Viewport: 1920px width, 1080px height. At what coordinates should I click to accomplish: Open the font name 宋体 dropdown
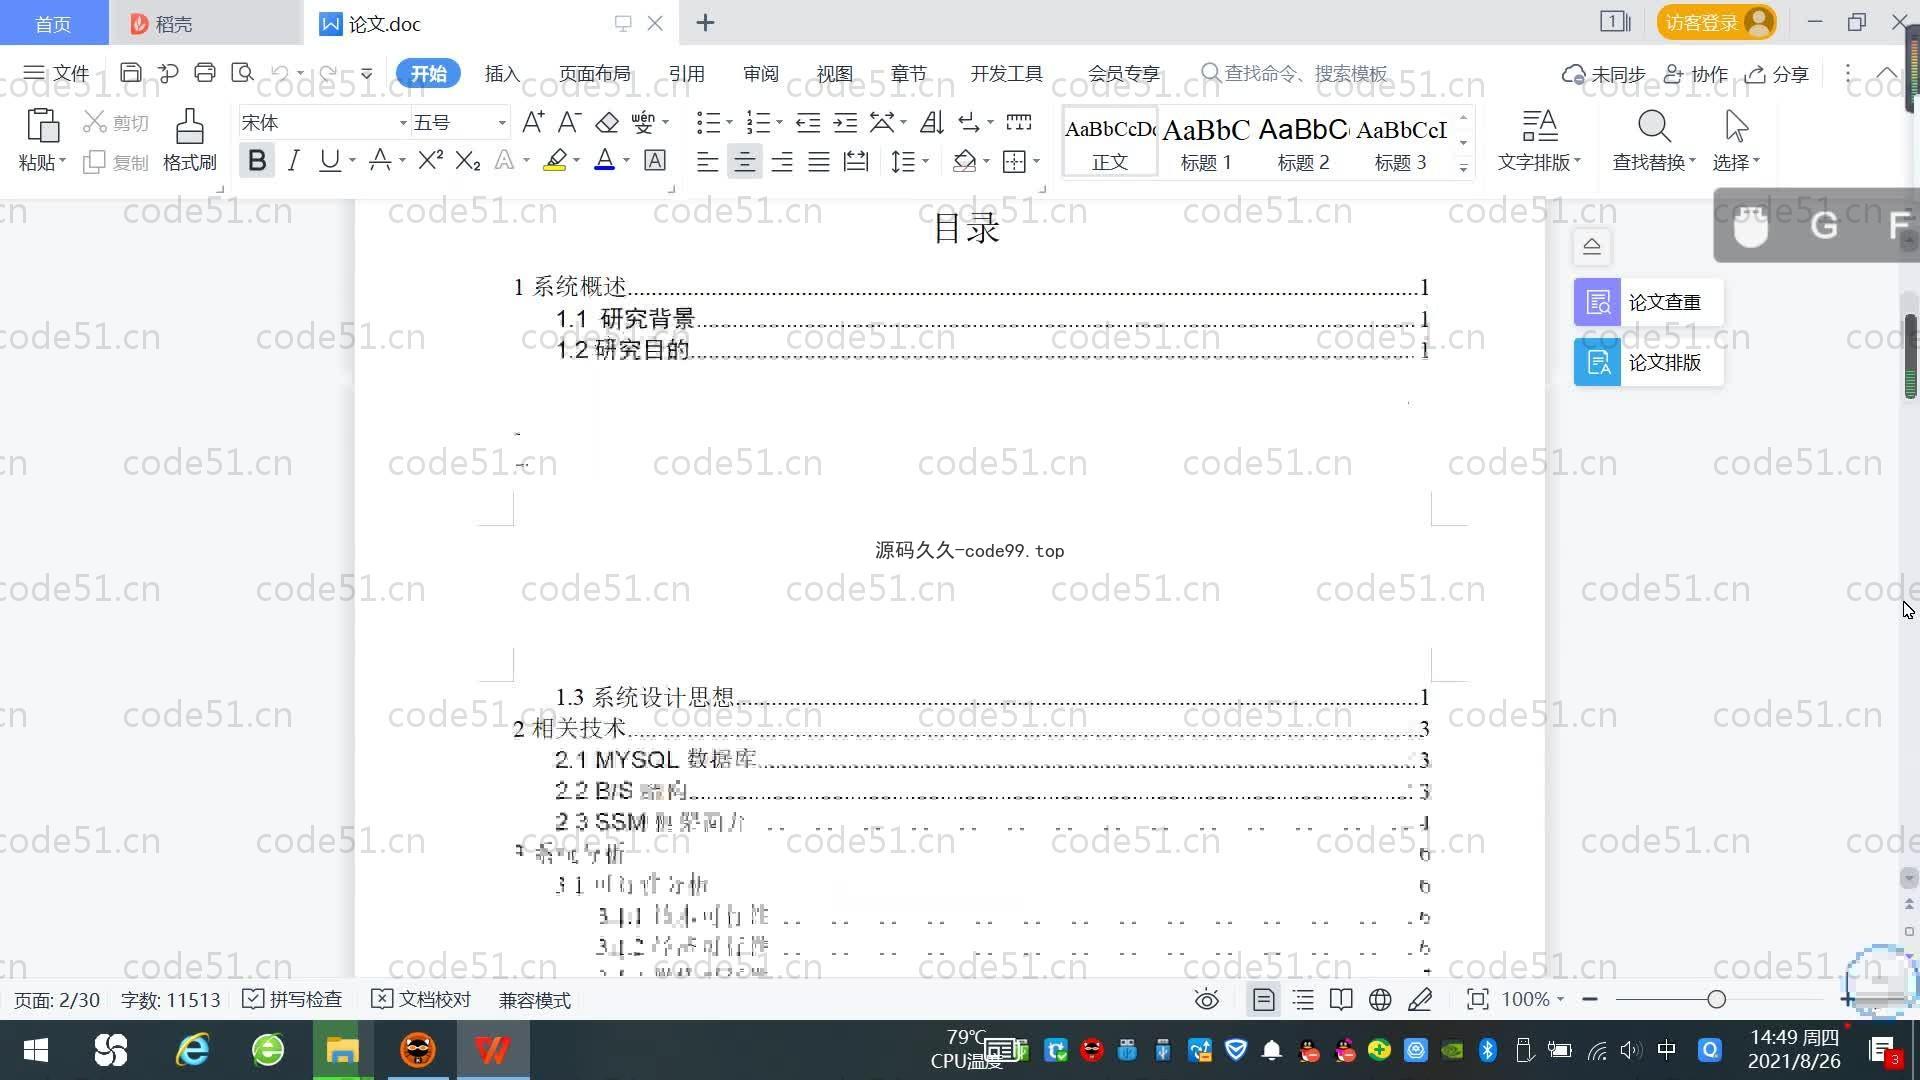pyautogui.click(x=403, y=123)
